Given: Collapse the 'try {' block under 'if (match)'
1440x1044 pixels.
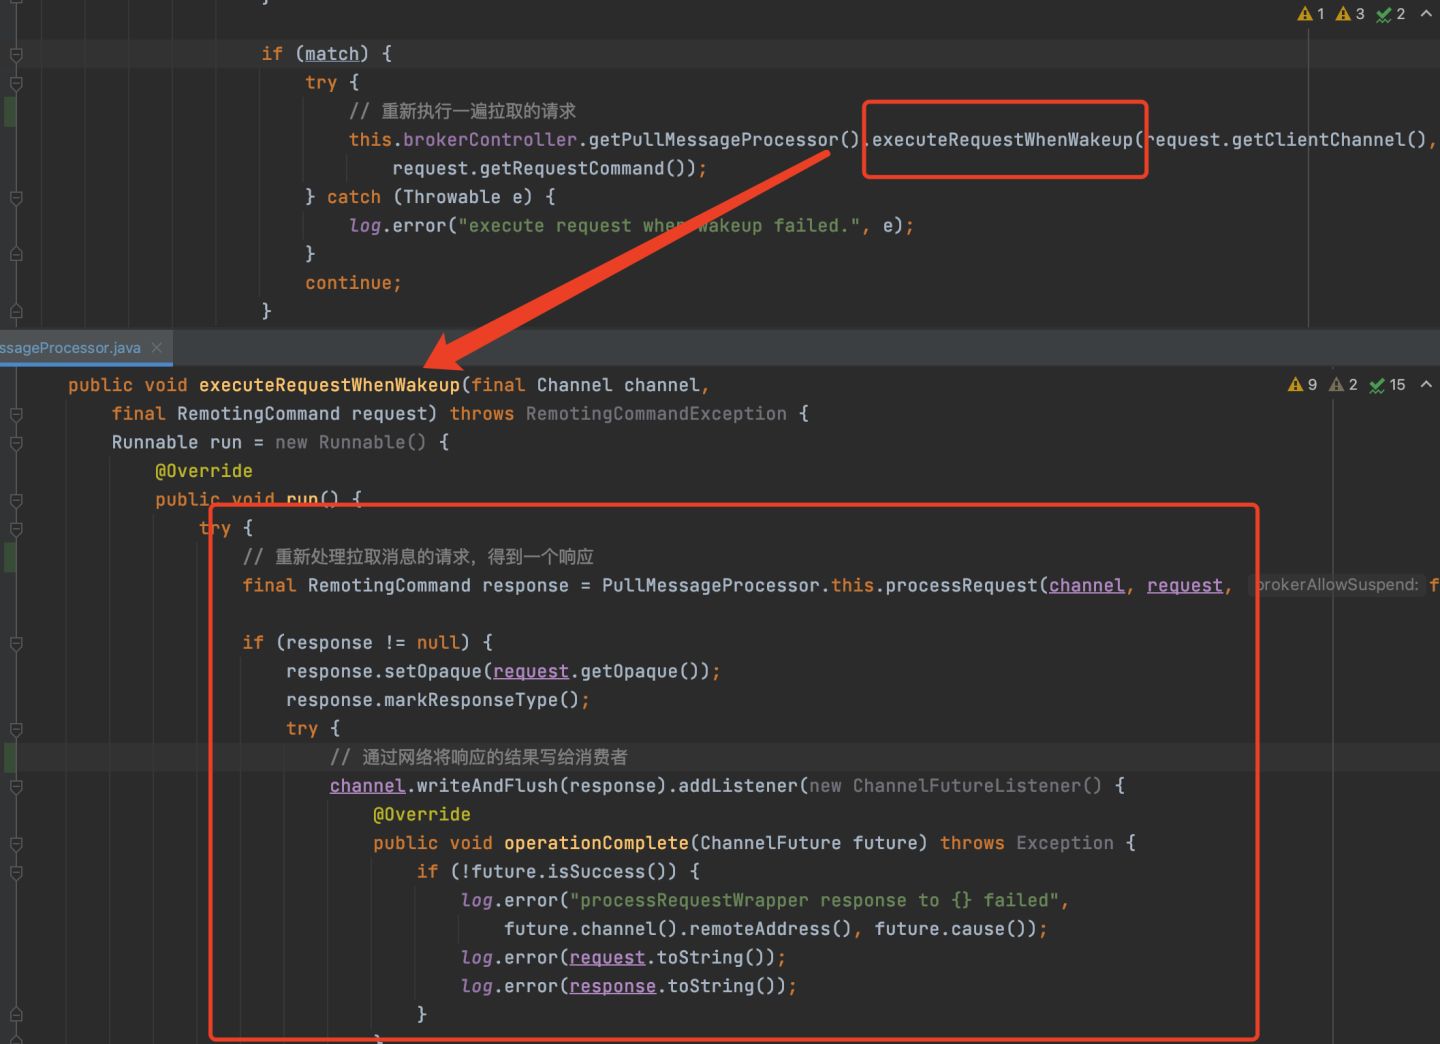Looking at the screenshot, I should (16, 83).
